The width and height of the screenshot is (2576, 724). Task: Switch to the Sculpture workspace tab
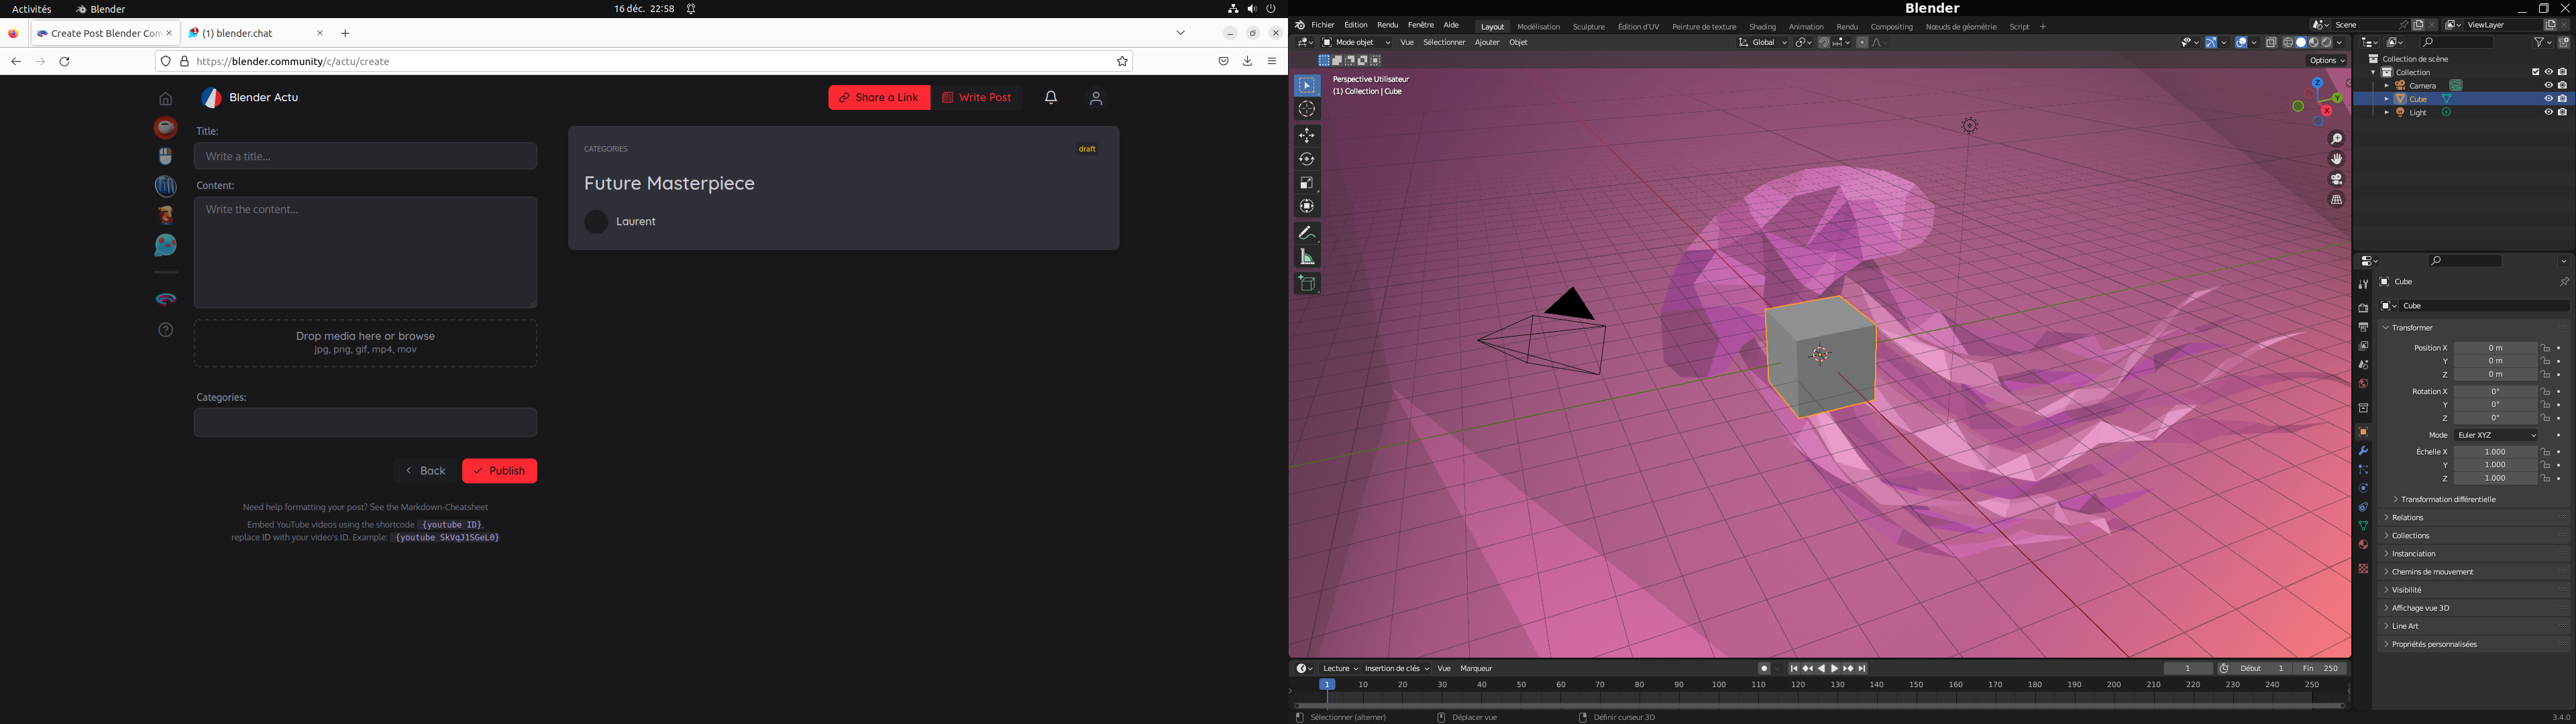[1588, 27]
